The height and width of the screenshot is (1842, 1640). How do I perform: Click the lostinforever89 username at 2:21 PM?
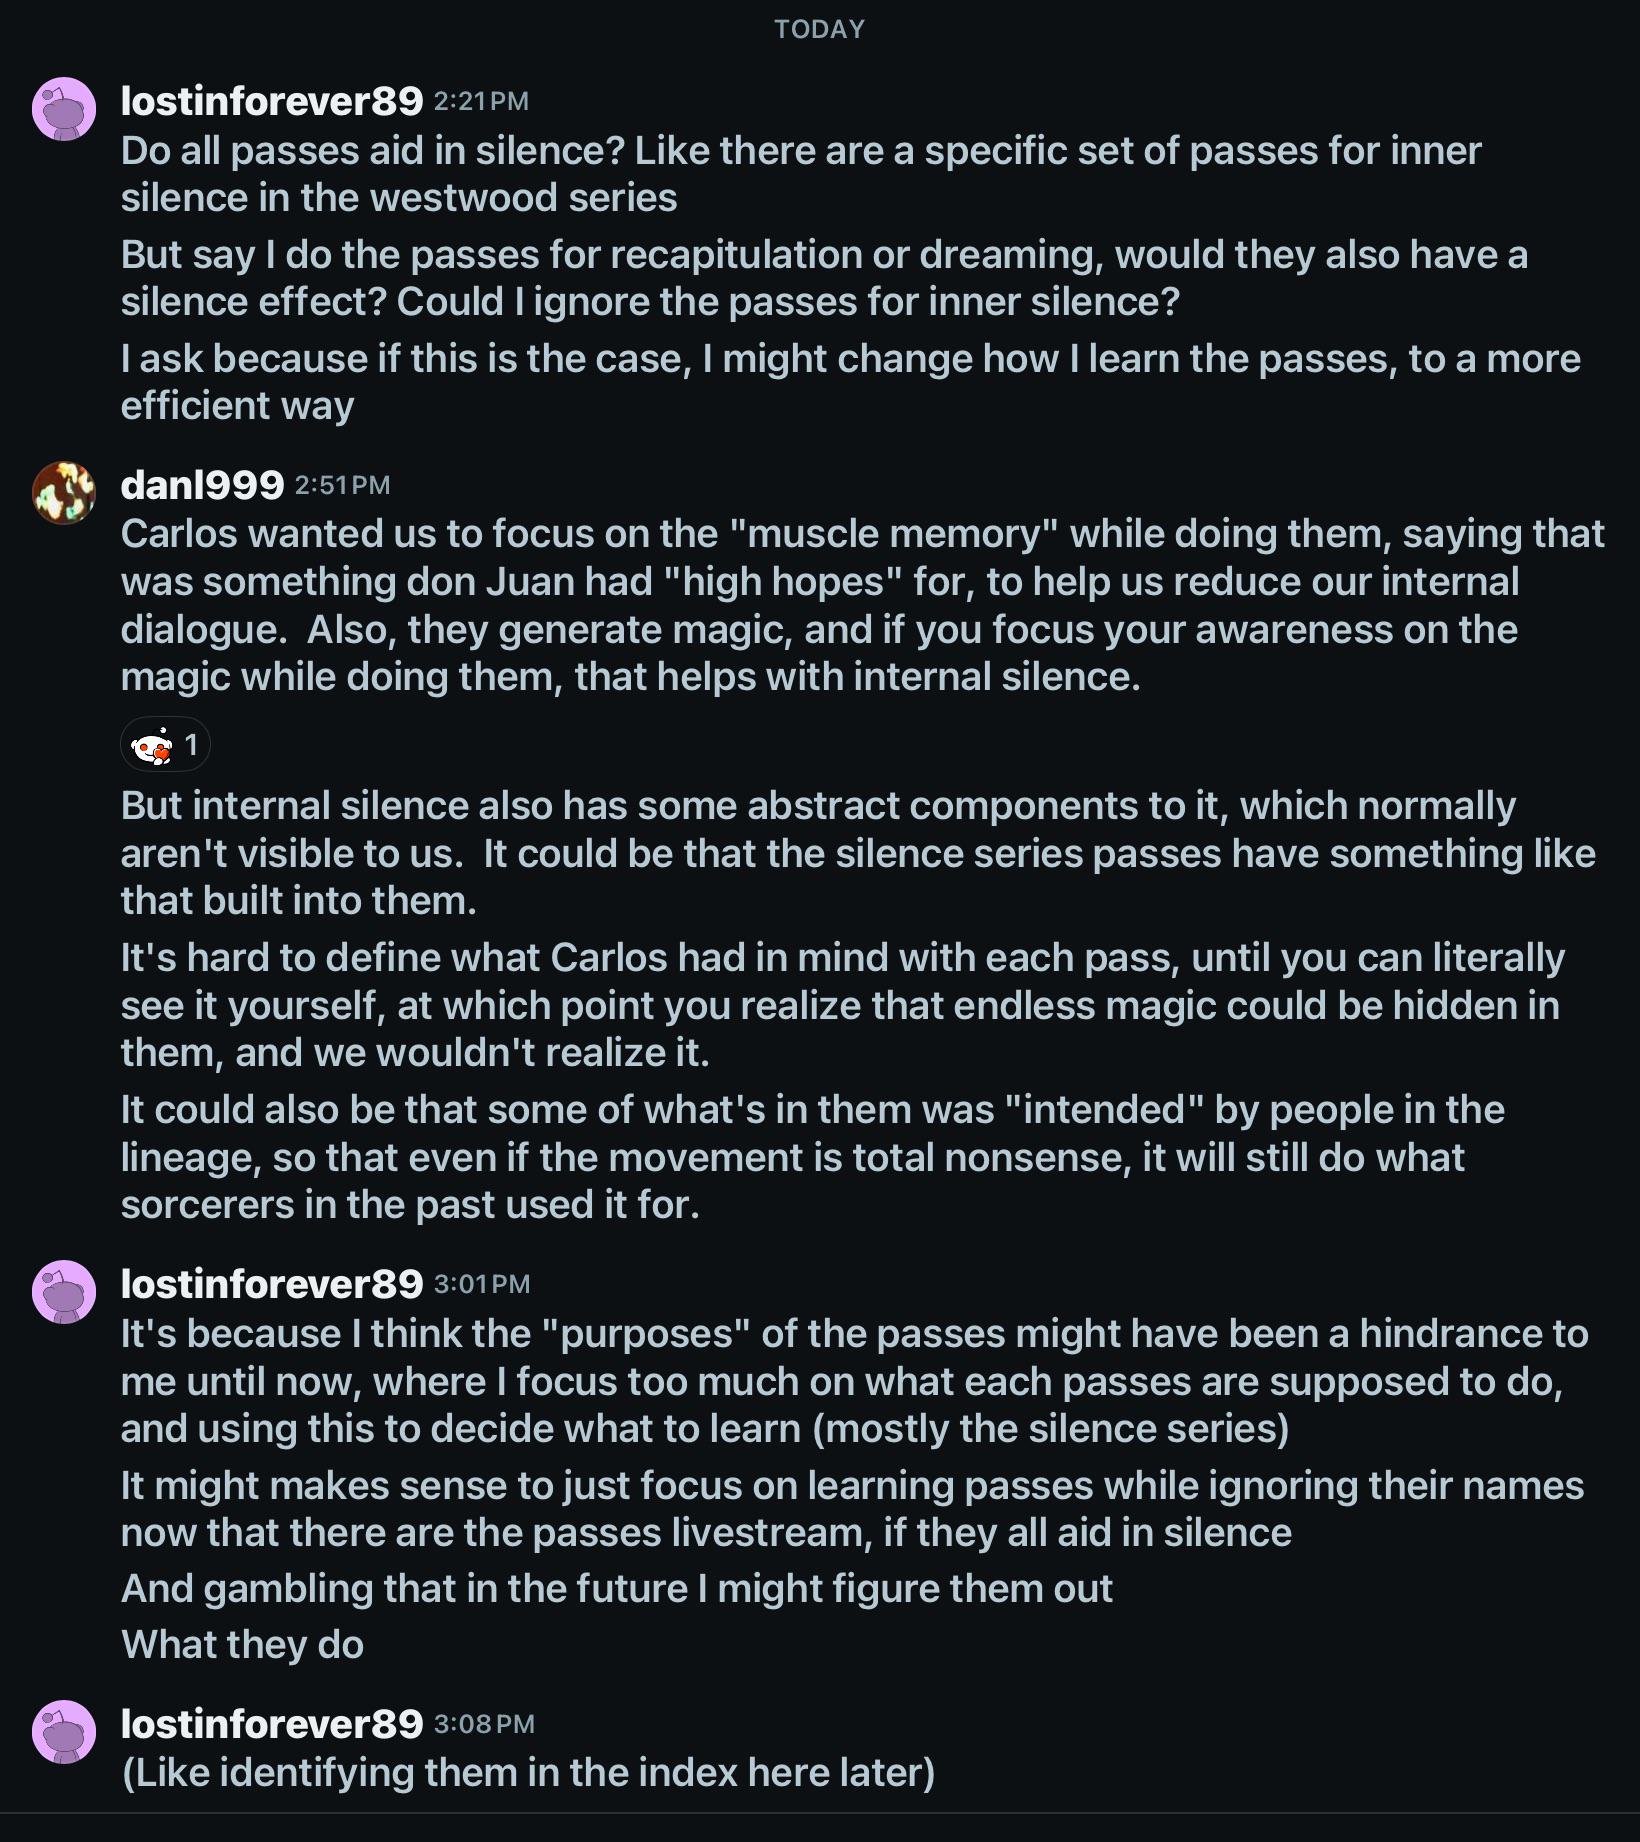(x=272, y=101)
